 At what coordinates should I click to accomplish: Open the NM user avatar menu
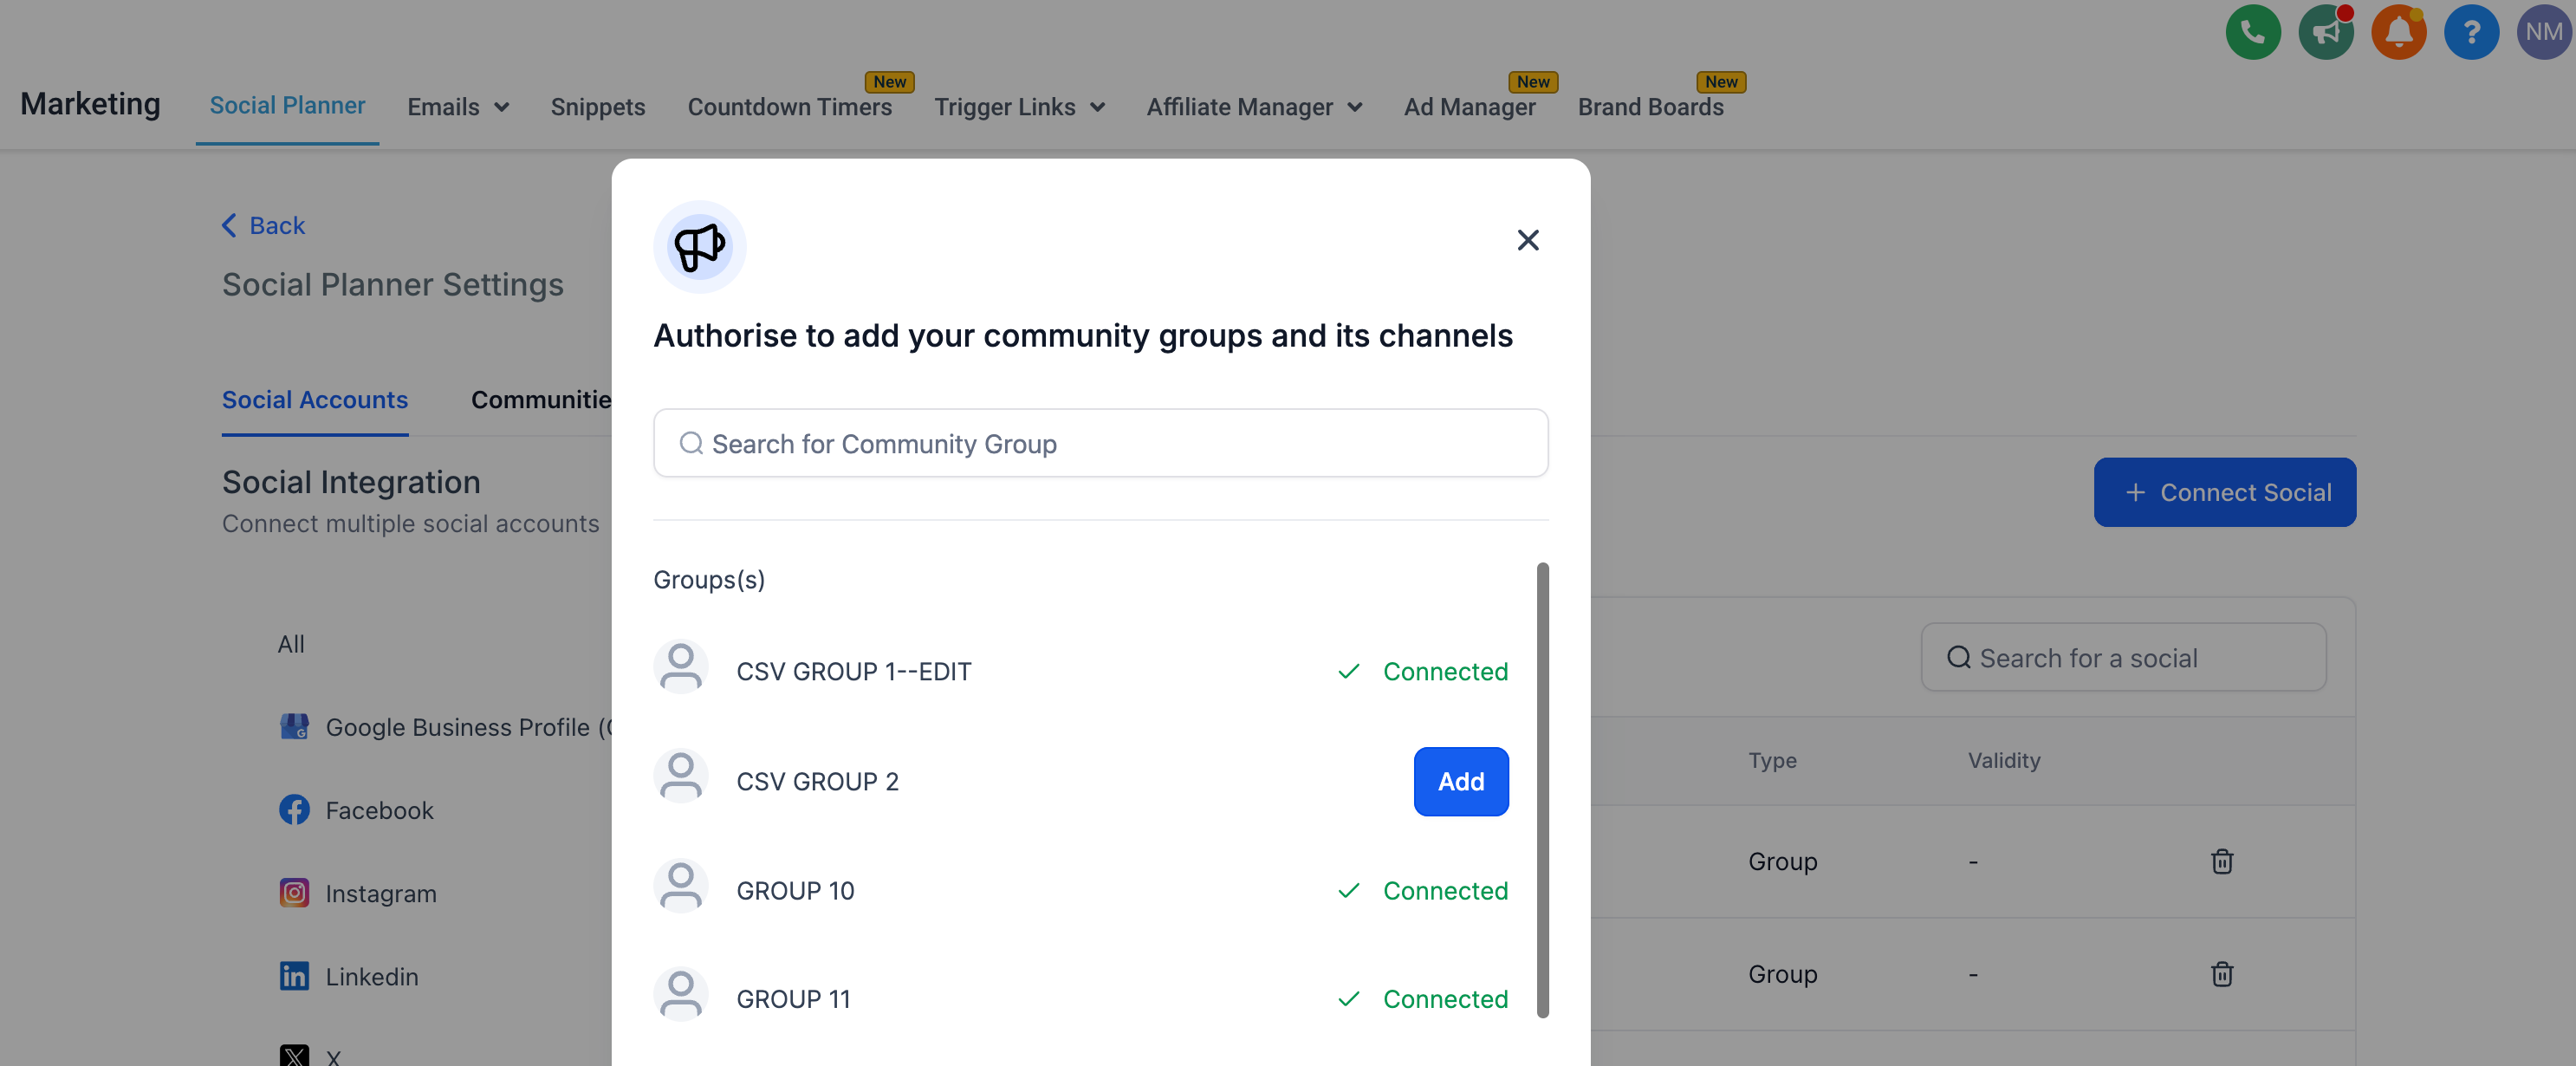(2542, 32)
